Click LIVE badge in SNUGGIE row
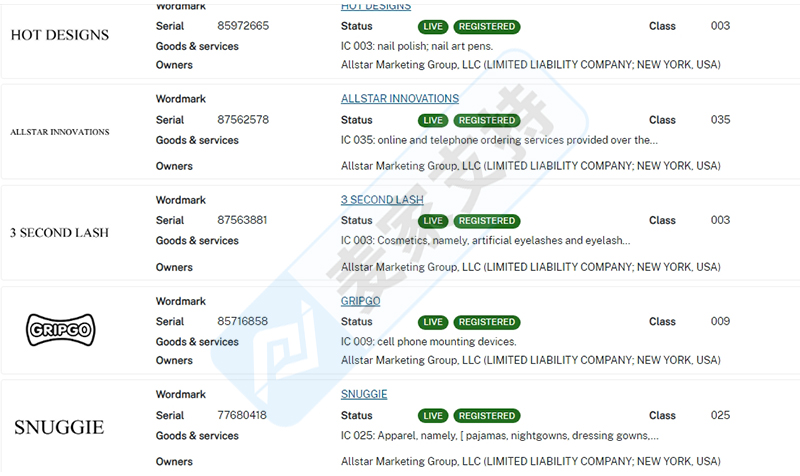Screen dimensions: 800x476 (x=433, y=416)
